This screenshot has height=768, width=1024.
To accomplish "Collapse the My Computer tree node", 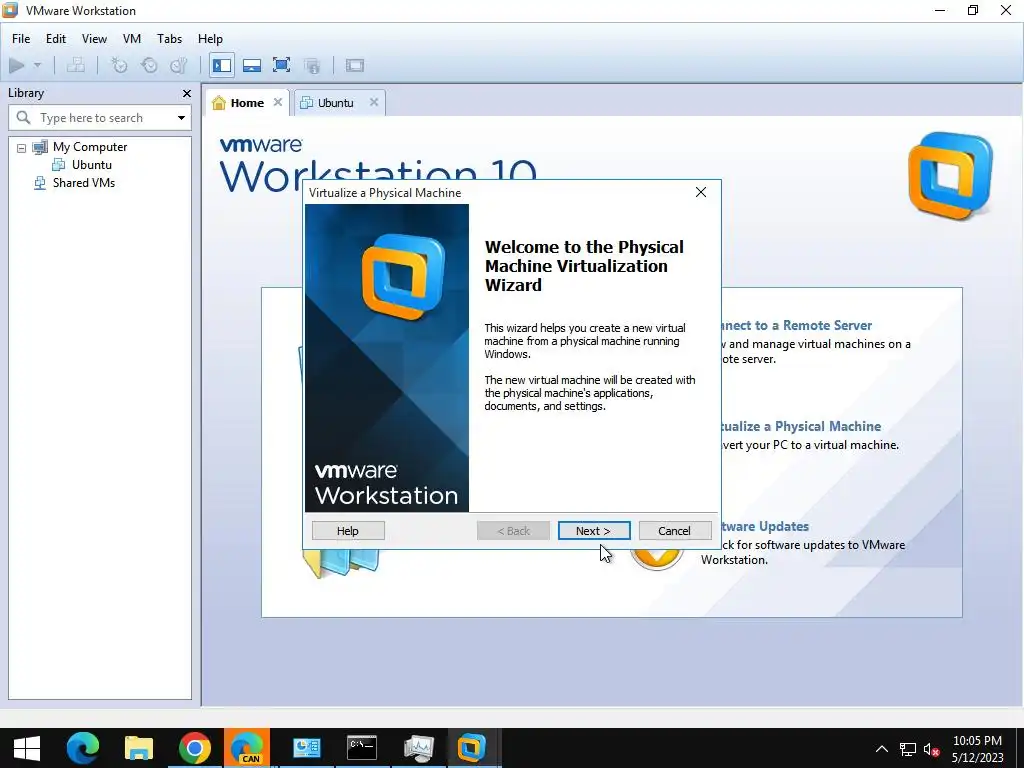I will click(x=21, y=148).
